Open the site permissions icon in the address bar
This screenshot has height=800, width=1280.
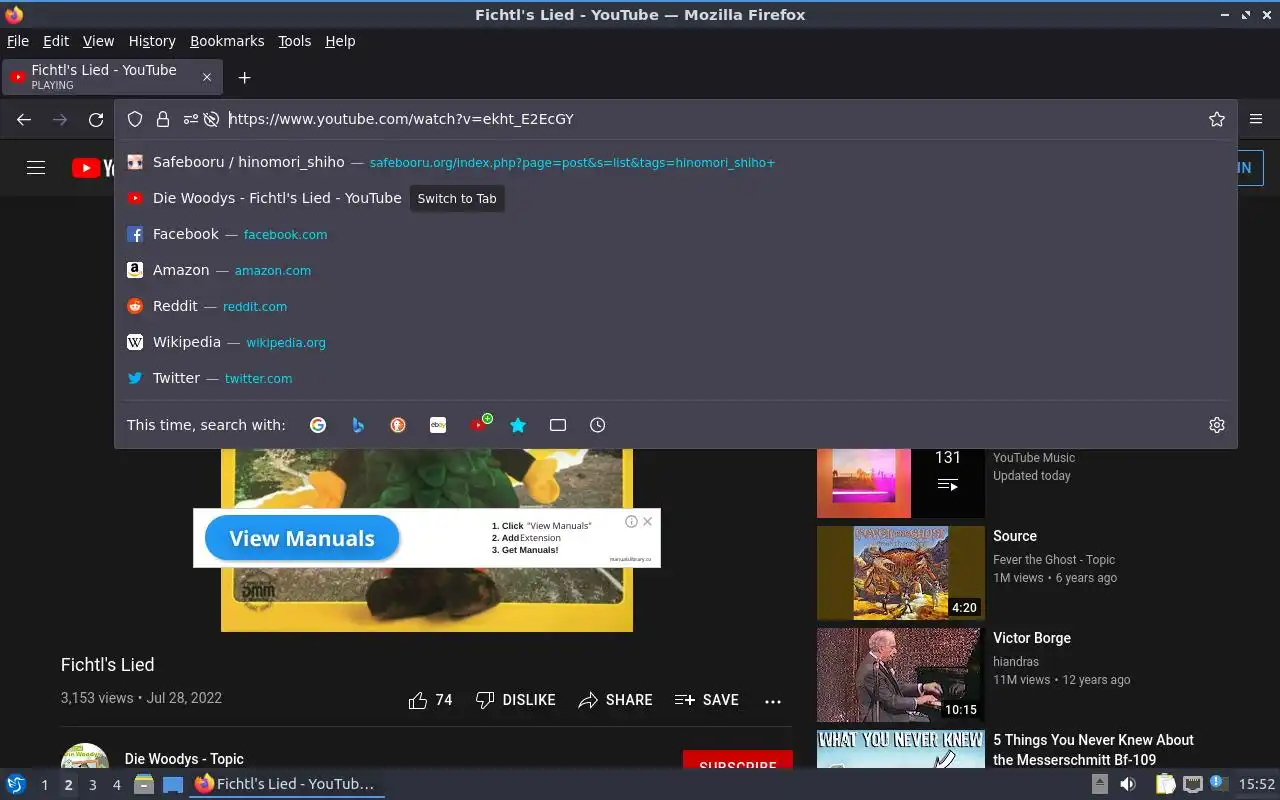190,119
